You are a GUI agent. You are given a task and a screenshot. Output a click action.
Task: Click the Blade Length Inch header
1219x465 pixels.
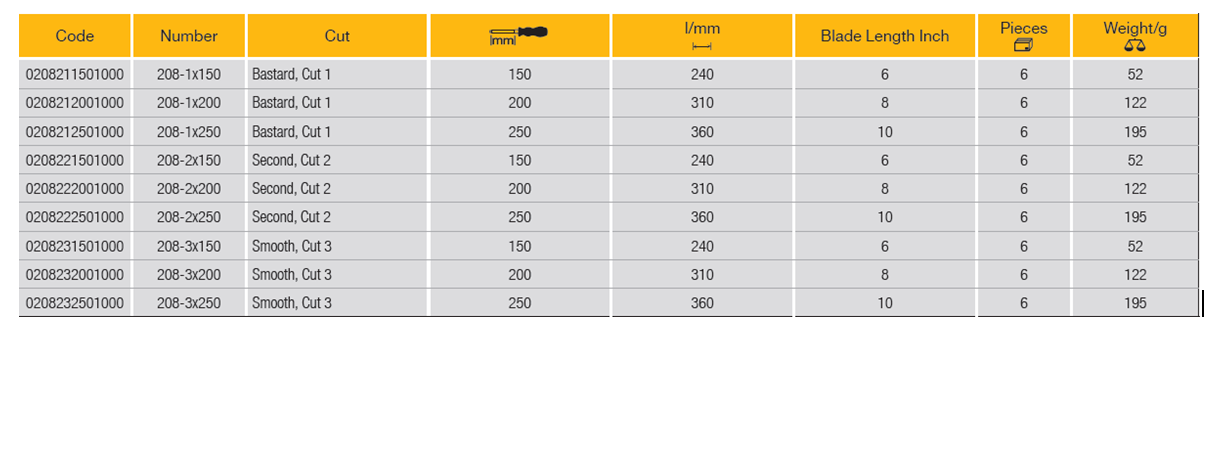point(885,36)
